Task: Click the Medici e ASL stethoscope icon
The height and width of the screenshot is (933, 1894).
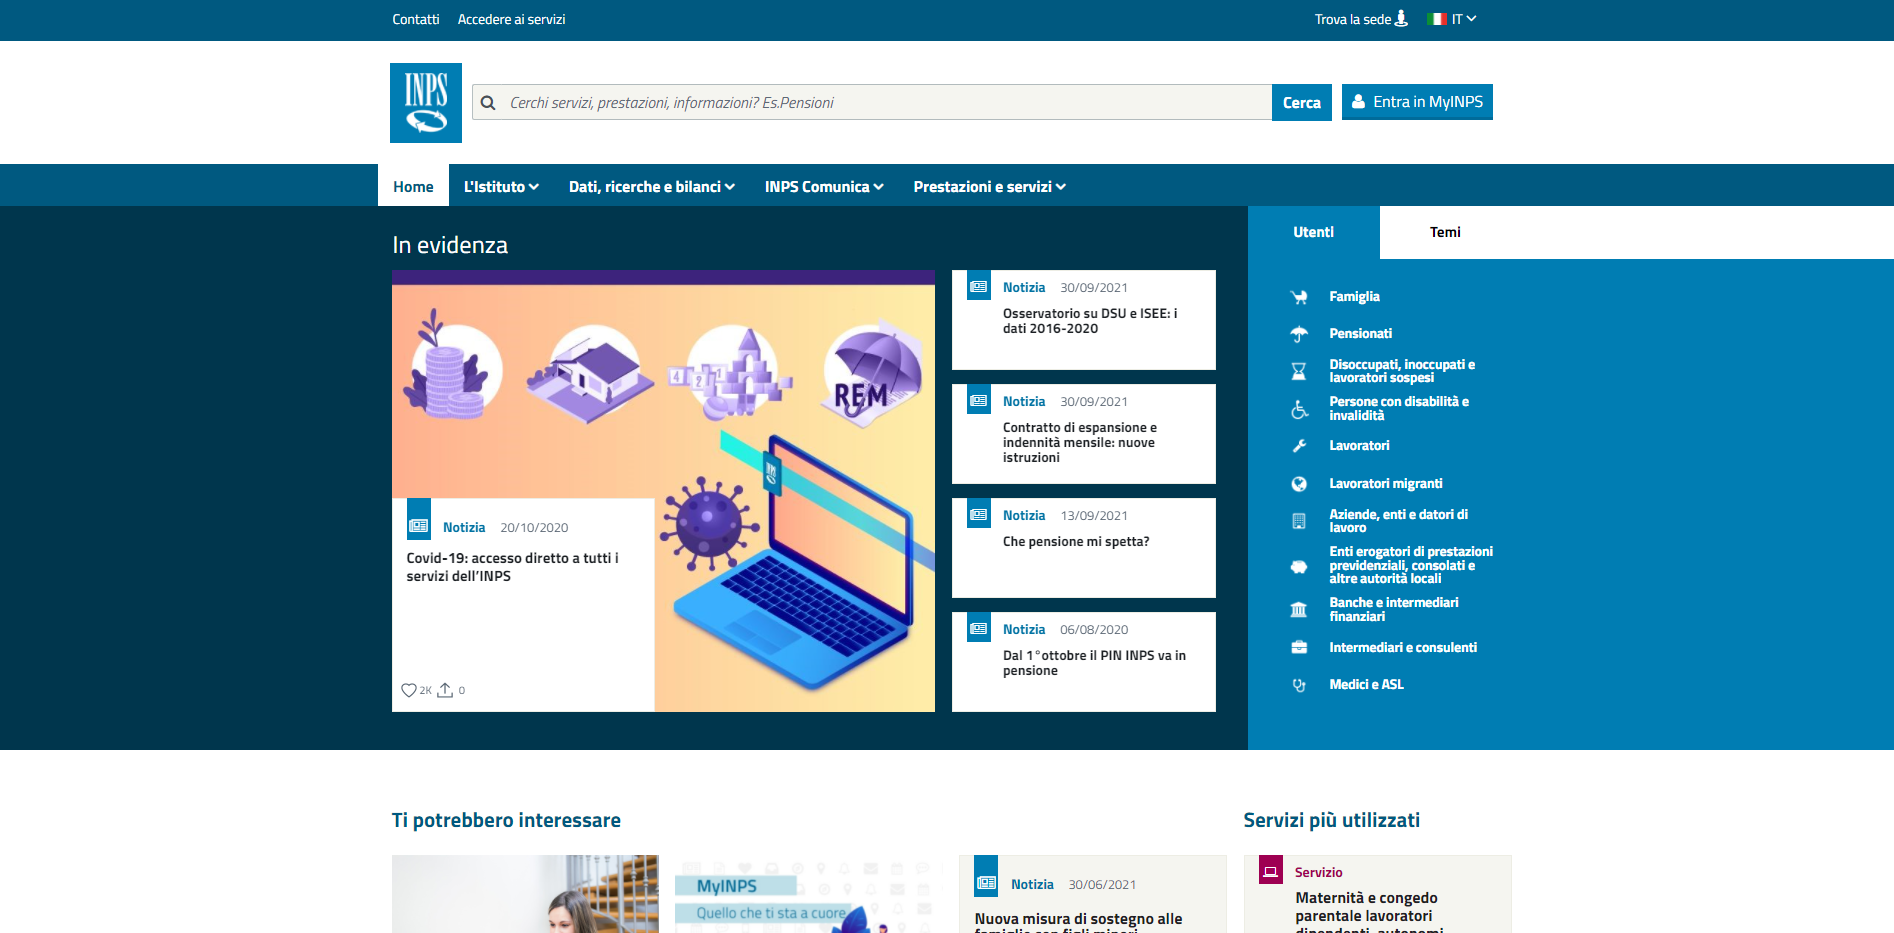Action: 1299,685
